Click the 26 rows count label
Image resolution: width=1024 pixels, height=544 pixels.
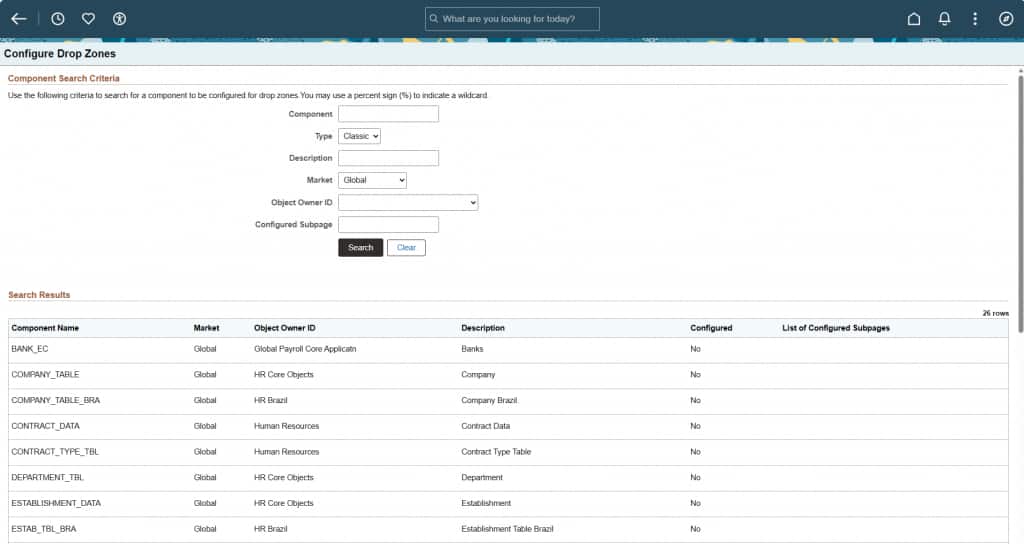(x=995, y=313)
